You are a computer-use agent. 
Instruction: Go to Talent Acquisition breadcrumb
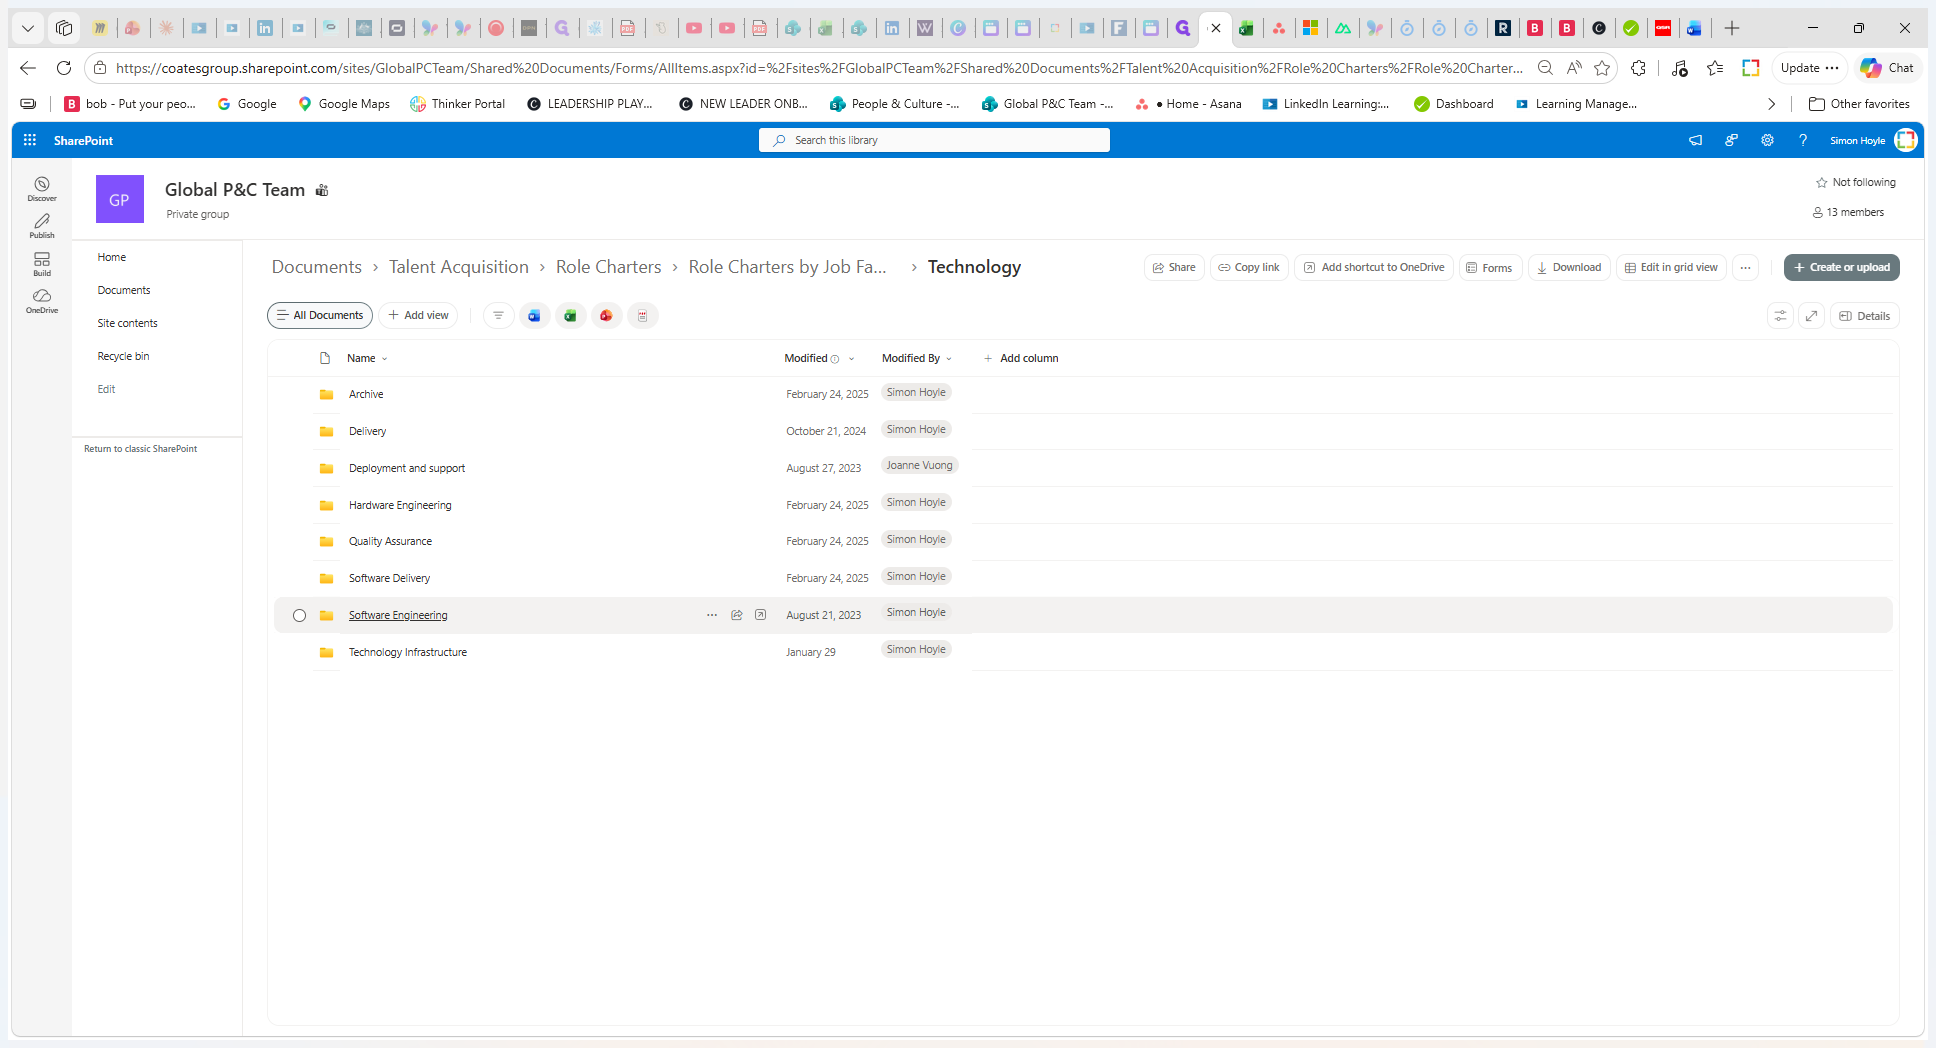(x=459, y=267)
